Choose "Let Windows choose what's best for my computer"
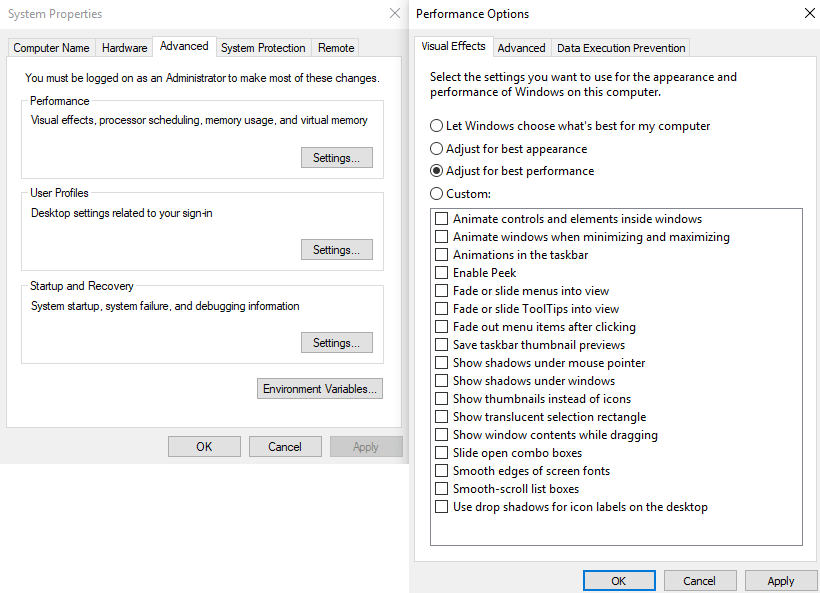 436,125
